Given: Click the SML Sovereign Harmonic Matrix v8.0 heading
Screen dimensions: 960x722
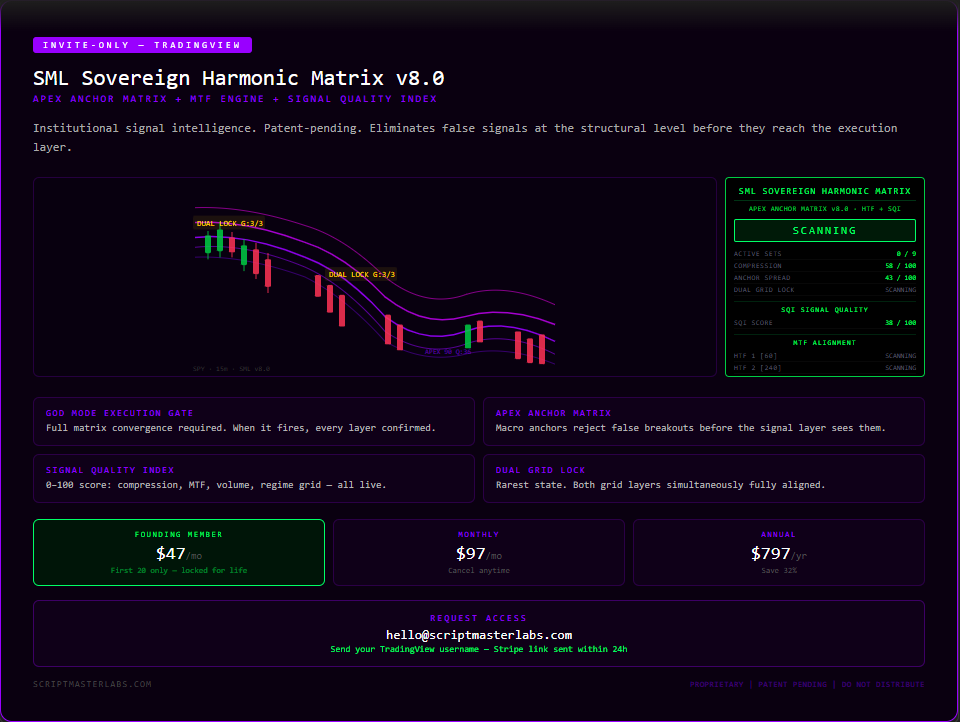Looking at the screenshot, I should pyautogui.click(x=239, y=78).
